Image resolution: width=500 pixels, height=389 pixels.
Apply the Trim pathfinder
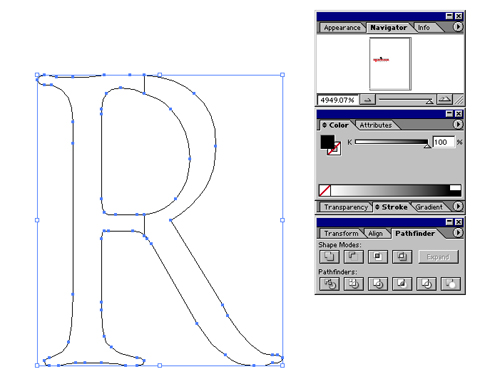coord(353,284)
